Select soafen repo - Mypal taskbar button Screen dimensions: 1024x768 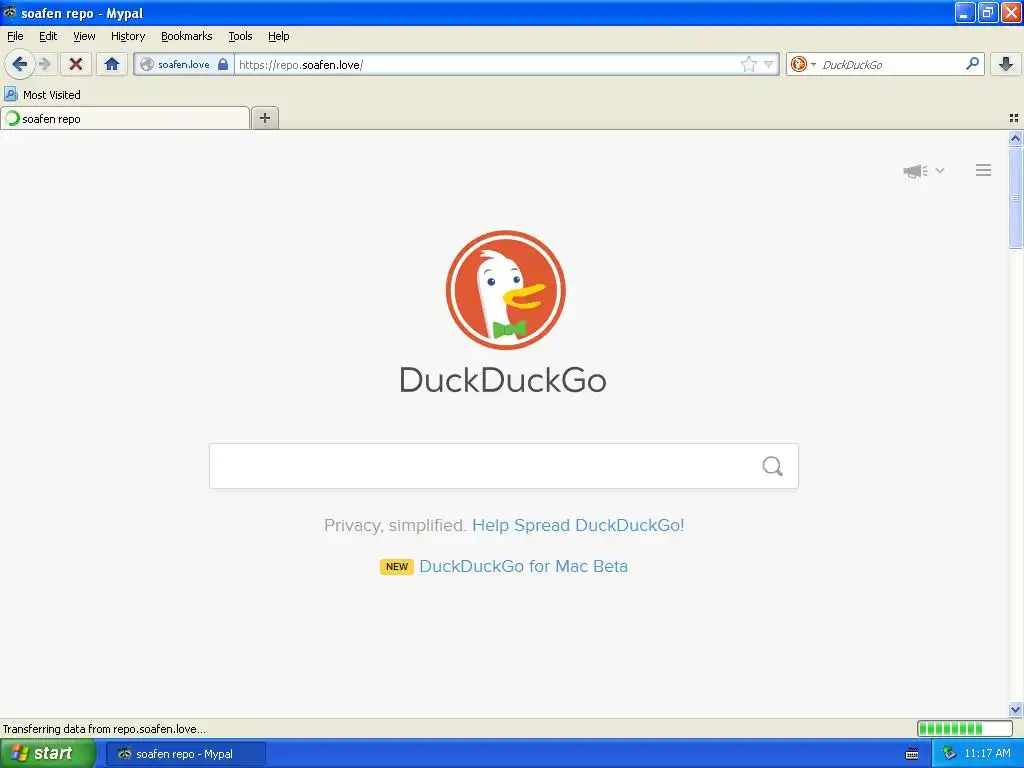(185, 754)
